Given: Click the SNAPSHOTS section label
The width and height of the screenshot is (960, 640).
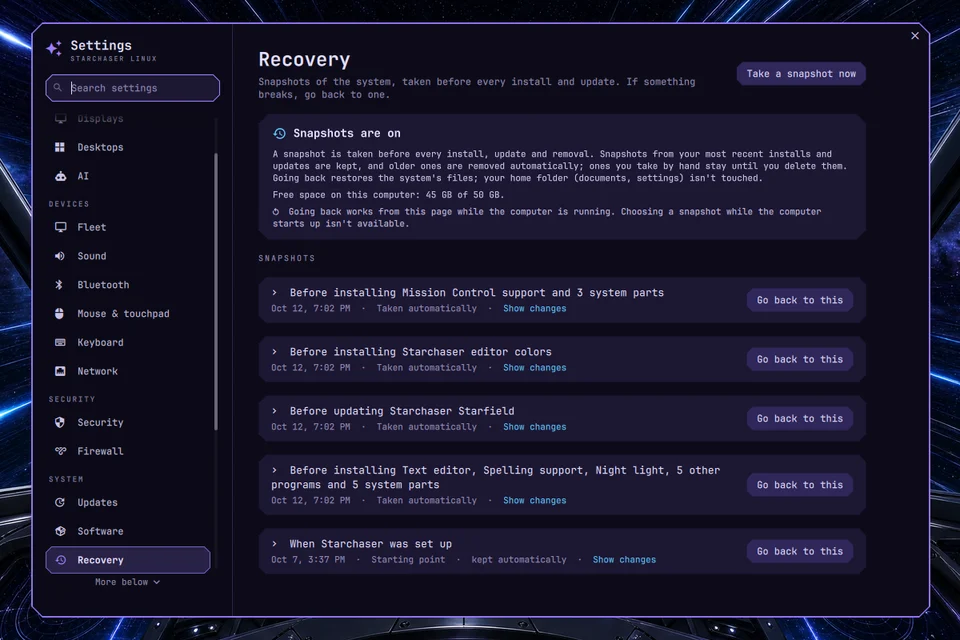Looking at the screenshot, I should point(287,258).
